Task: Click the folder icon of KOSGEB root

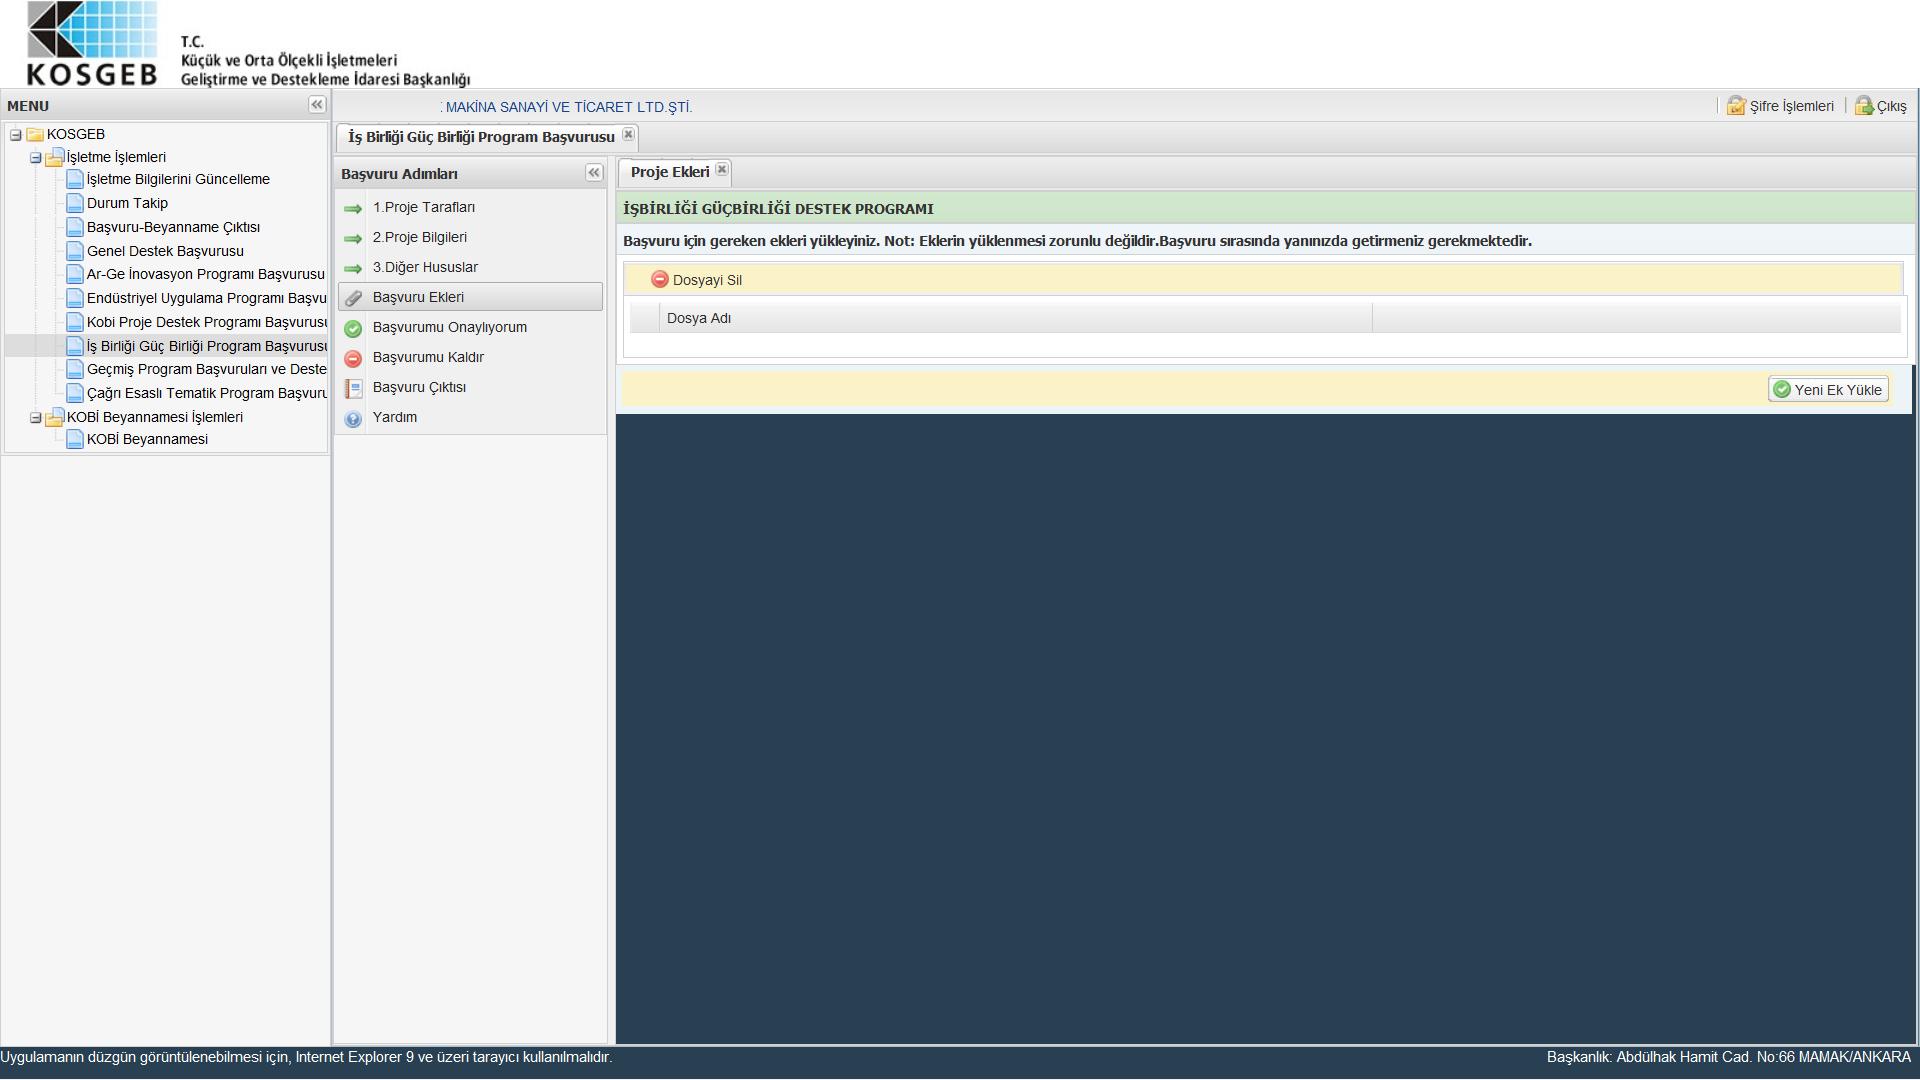Action: click(x=35, y=134)
